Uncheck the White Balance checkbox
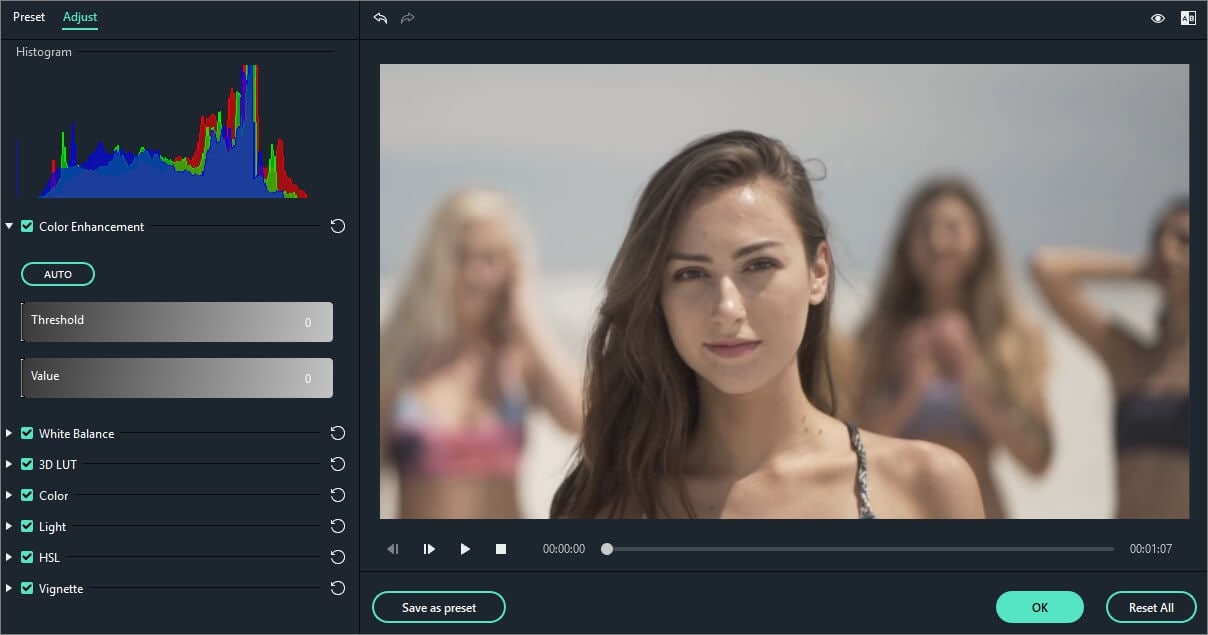 27,433
